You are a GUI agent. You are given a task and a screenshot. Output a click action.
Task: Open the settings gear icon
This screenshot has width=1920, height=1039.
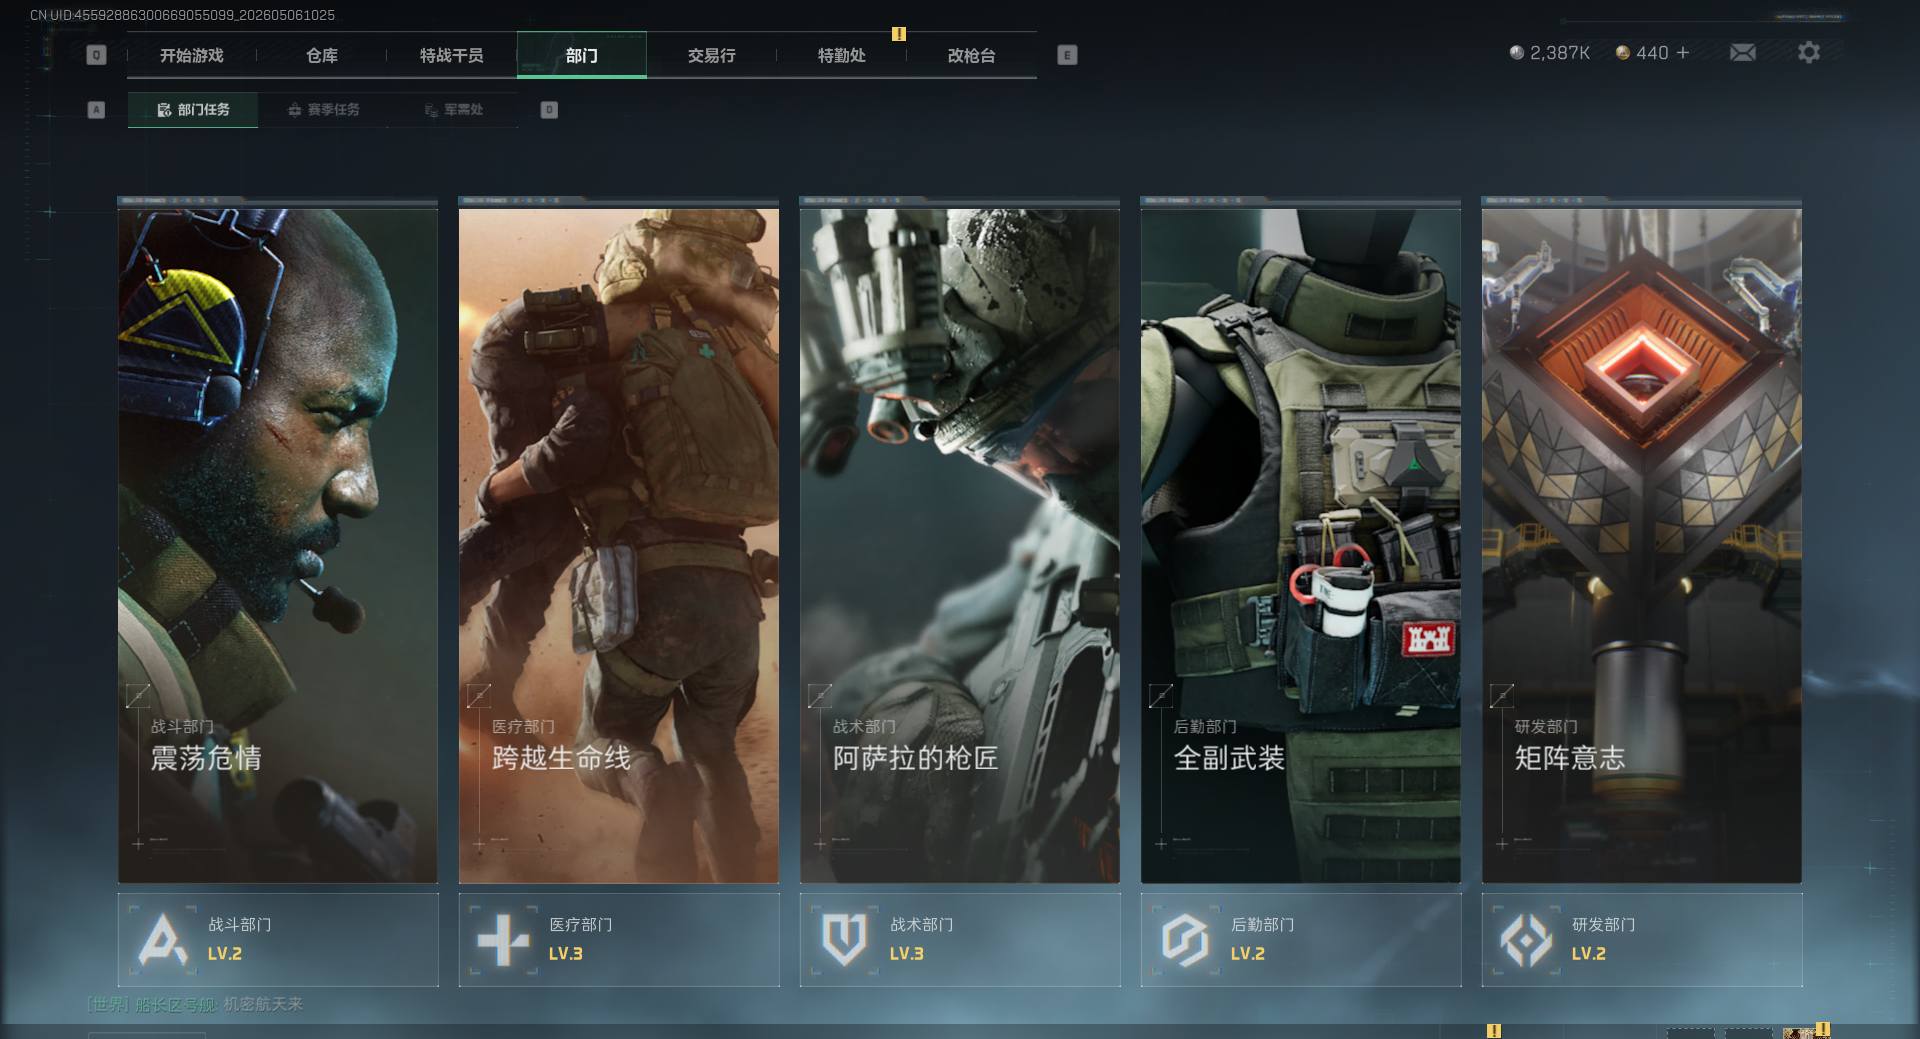[1808, 52]
